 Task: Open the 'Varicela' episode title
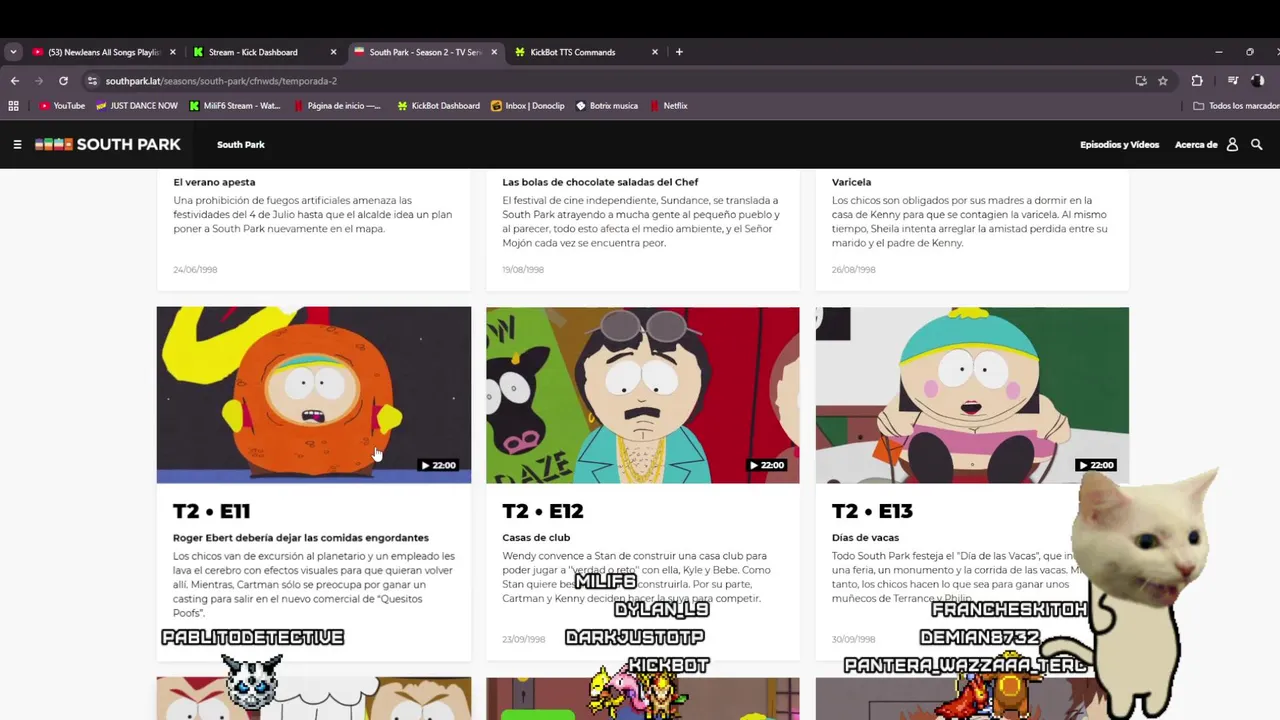(x=851, y=182)
